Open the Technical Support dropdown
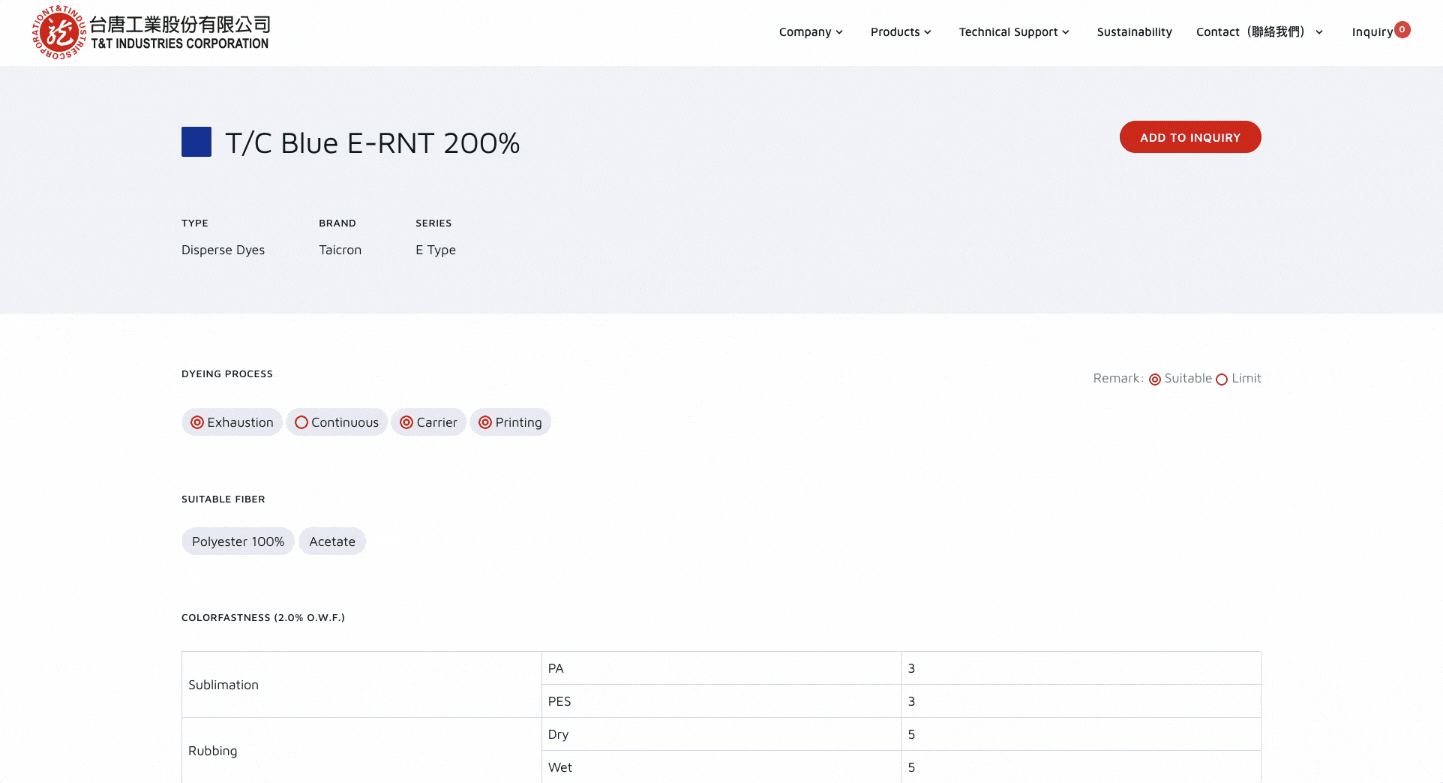 coord(1014,32)
